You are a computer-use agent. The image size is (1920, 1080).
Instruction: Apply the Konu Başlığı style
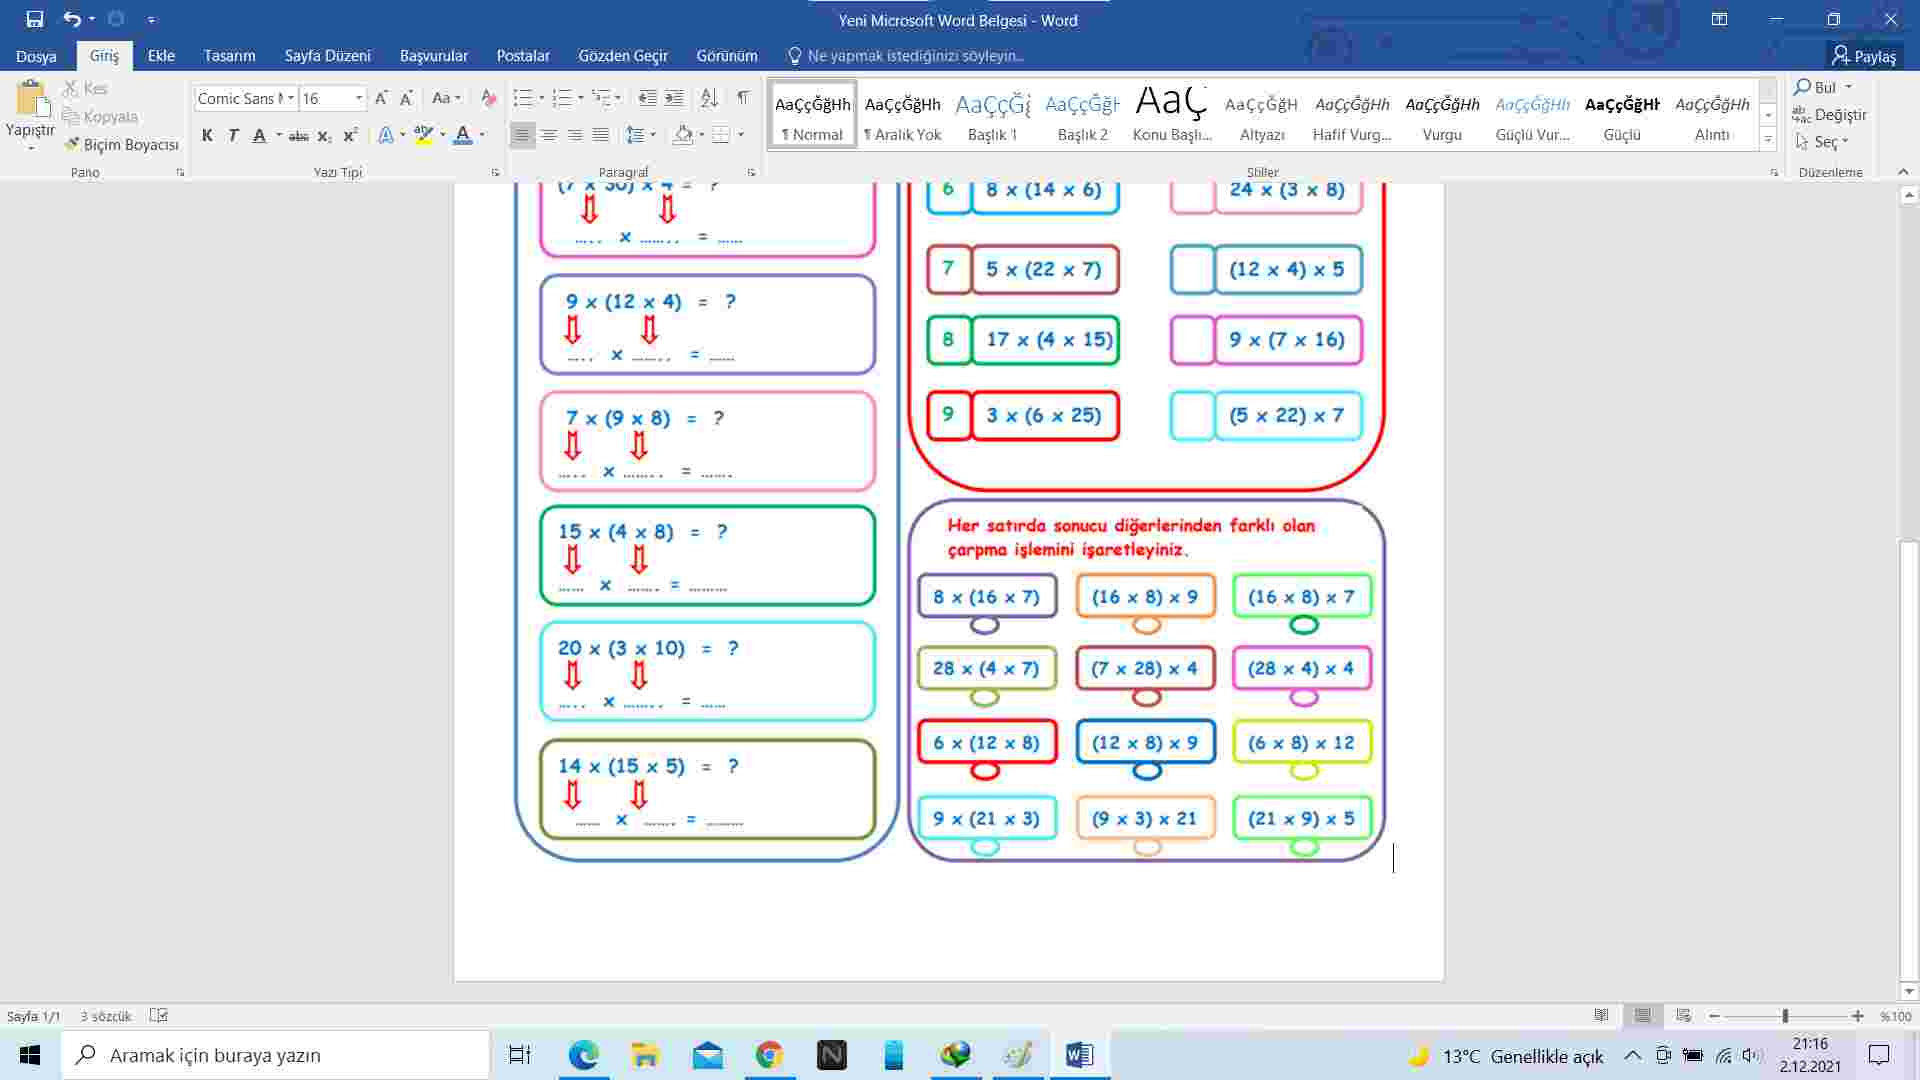(x=1172, y=115)
